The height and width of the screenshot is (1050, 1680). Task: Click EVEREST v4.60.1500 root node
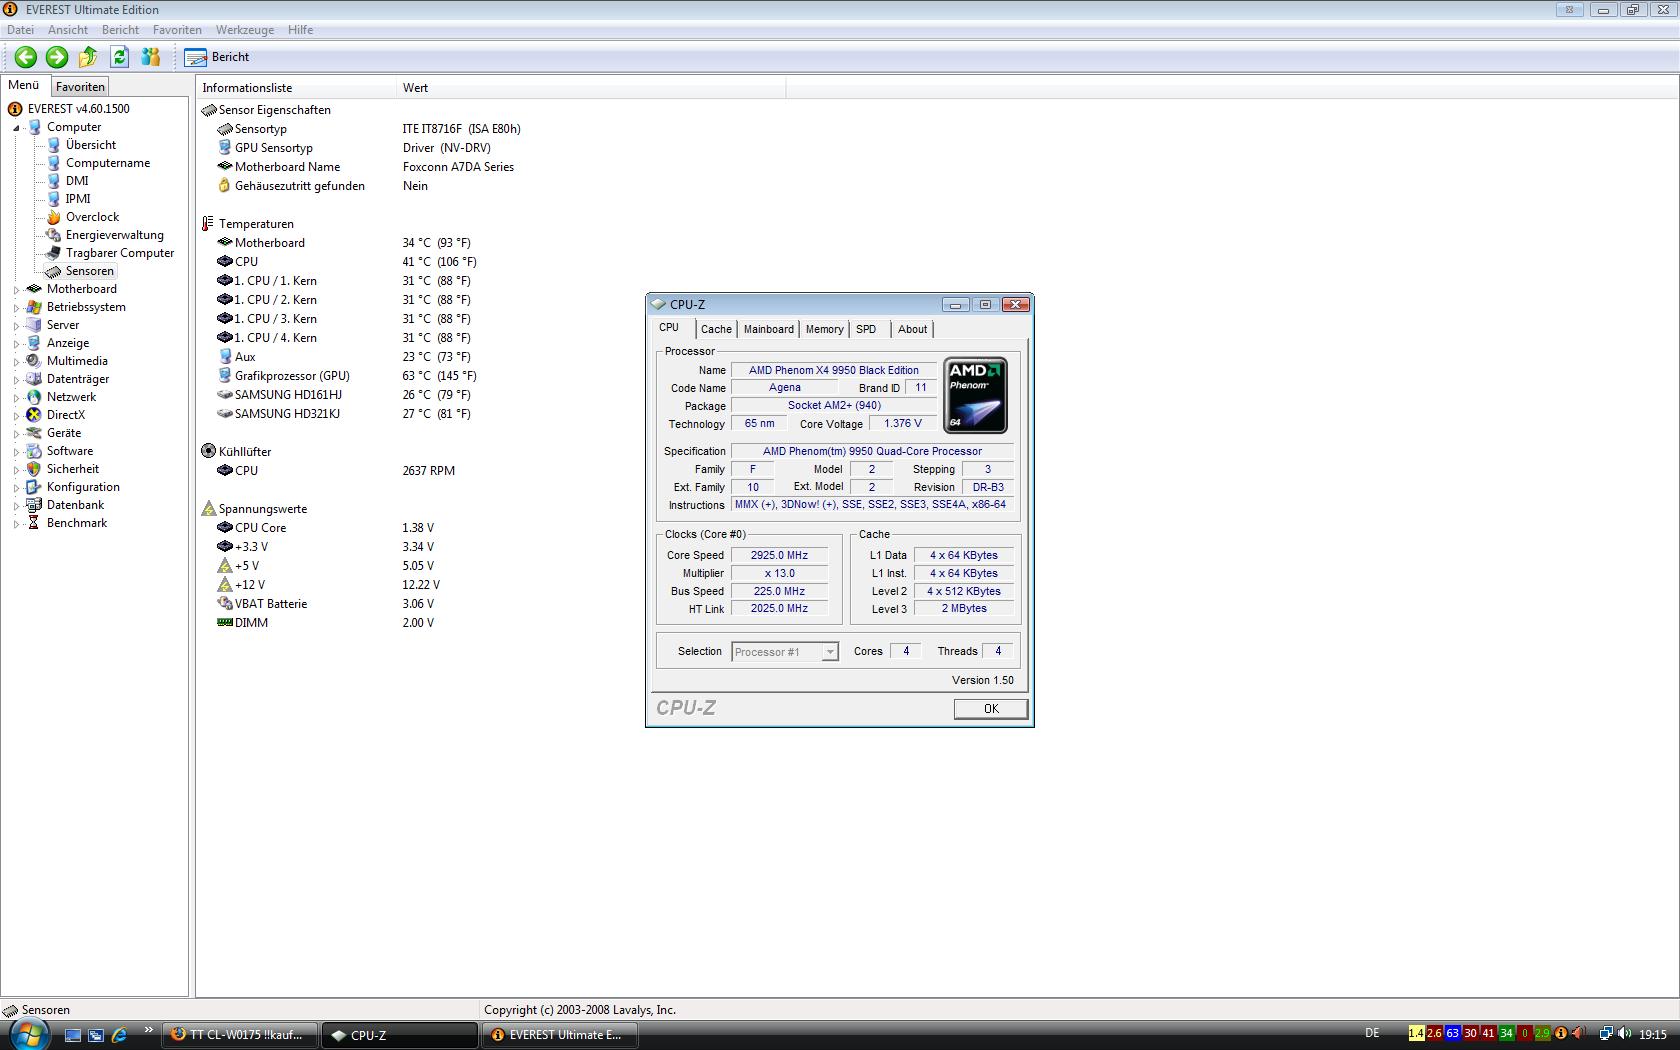pos(78,109)
